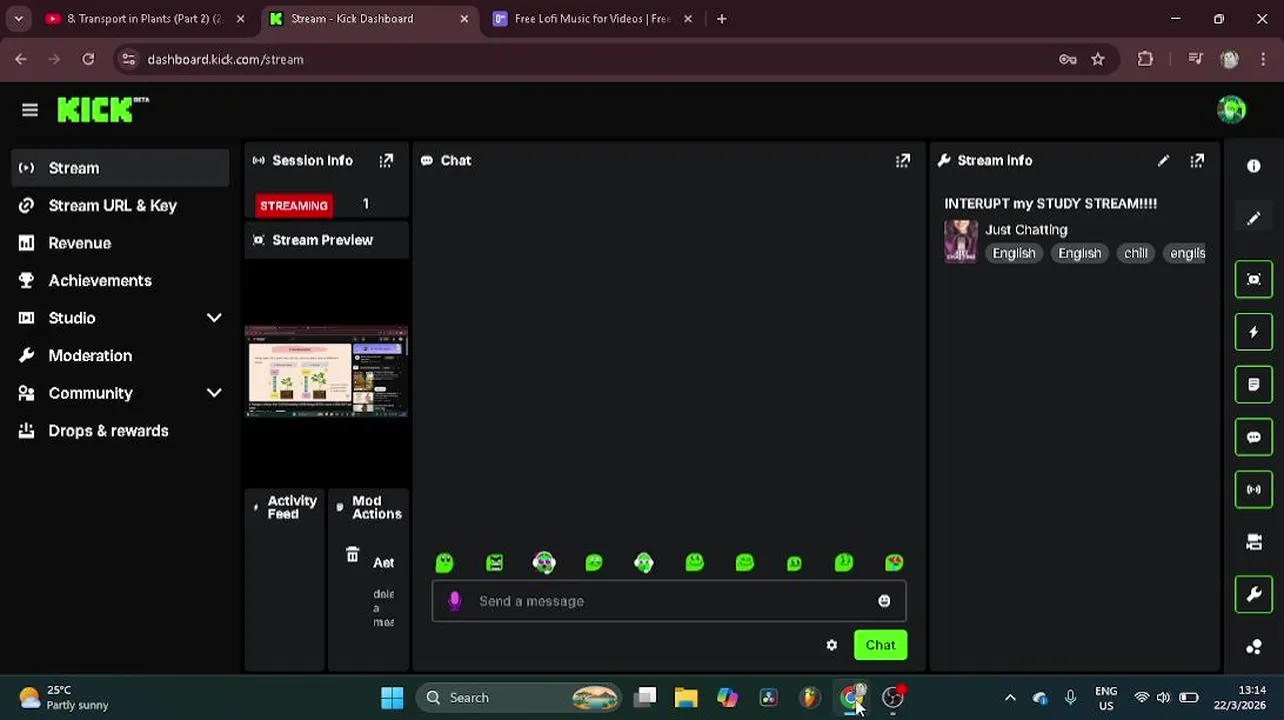
Task: Click the first English tag
Action: (1014, 253)
